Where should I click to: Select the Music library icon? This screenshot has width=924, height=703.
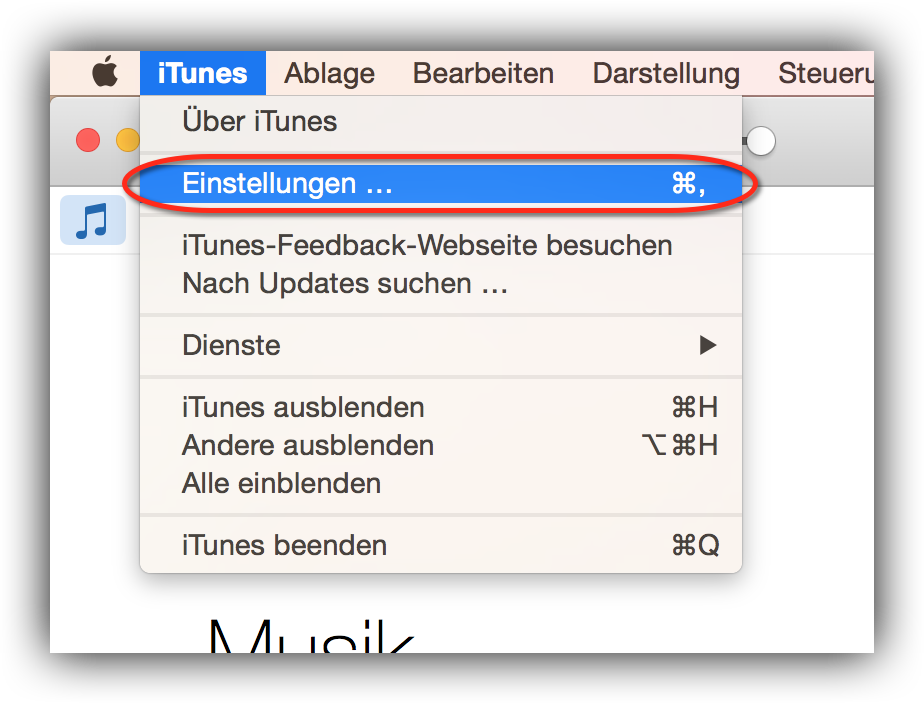(93, 220)
